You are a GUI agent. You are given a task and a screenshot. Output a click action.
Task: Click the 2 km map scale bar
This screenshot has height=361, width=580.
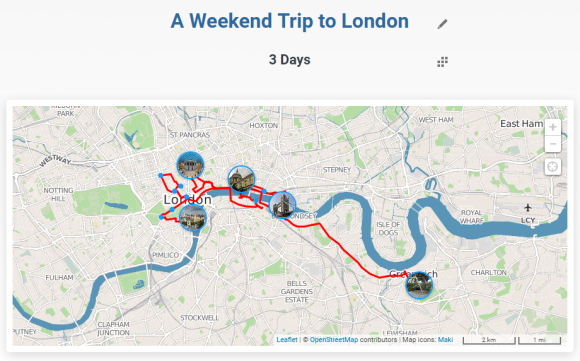(x=489, y=340)
